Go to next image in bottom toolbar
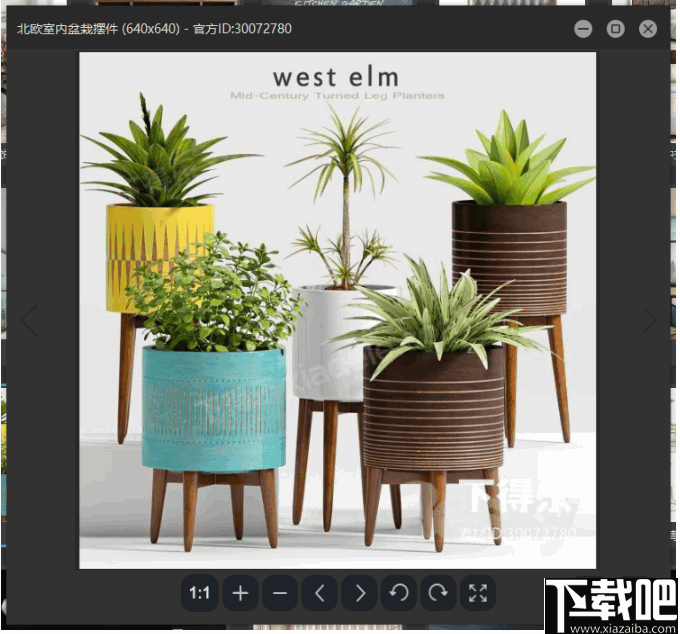 click(x=360, y=593)
